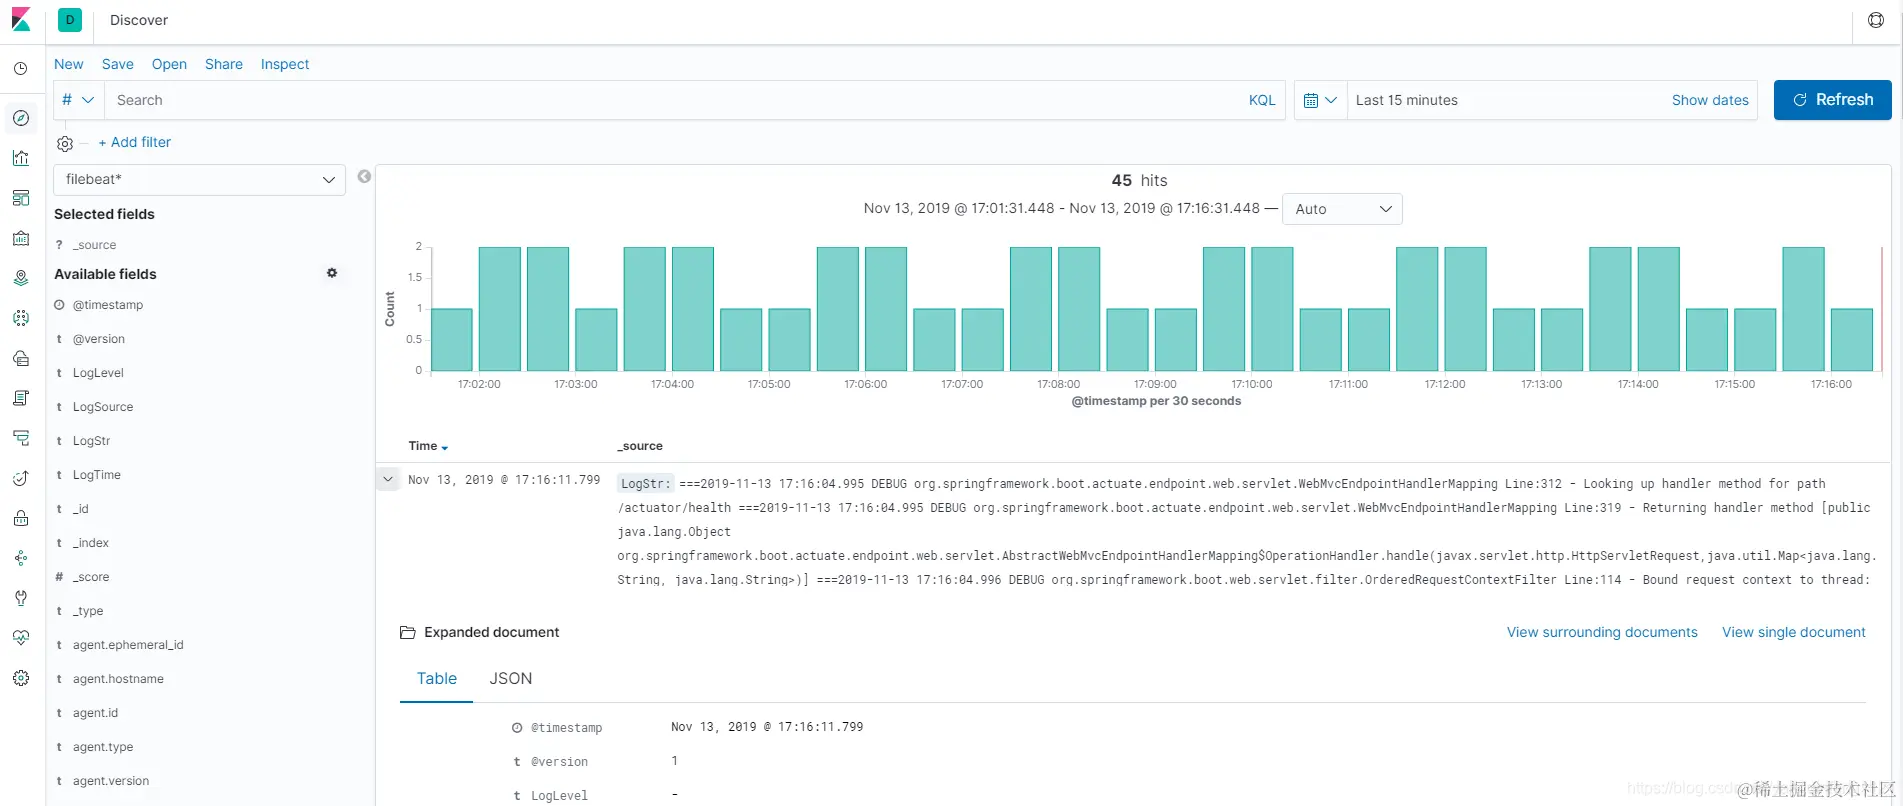Open Recently viewed clock icon
The image size is (1903, 806).
[21, 69]
